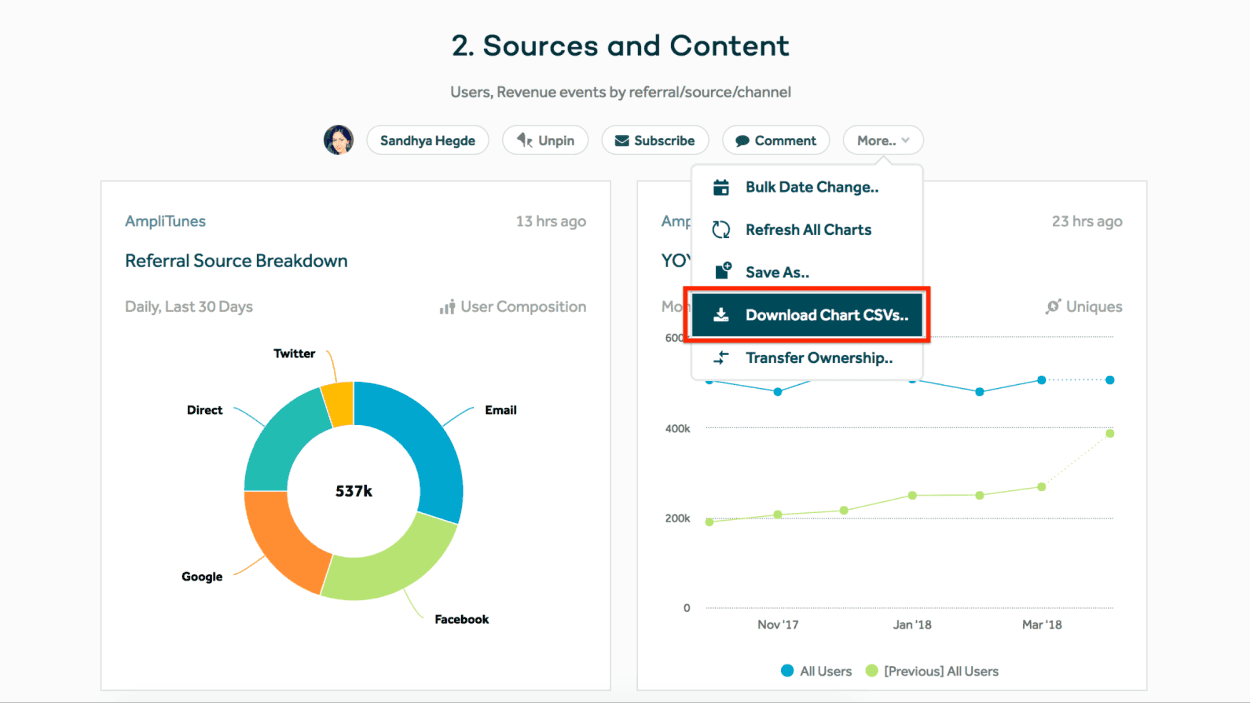Click the Save As file icon
The image size is (1250, 703).
click(x=721, y=272)
